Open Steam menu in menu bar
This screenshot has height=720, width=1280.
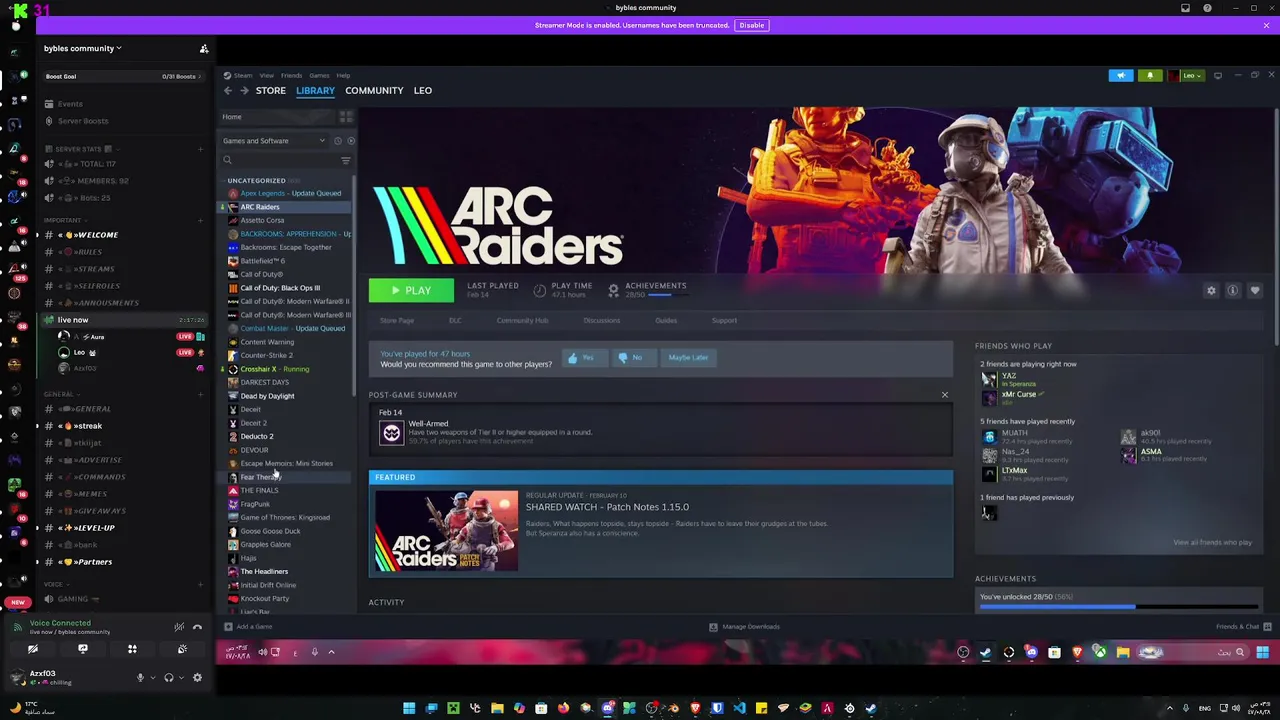242,75
